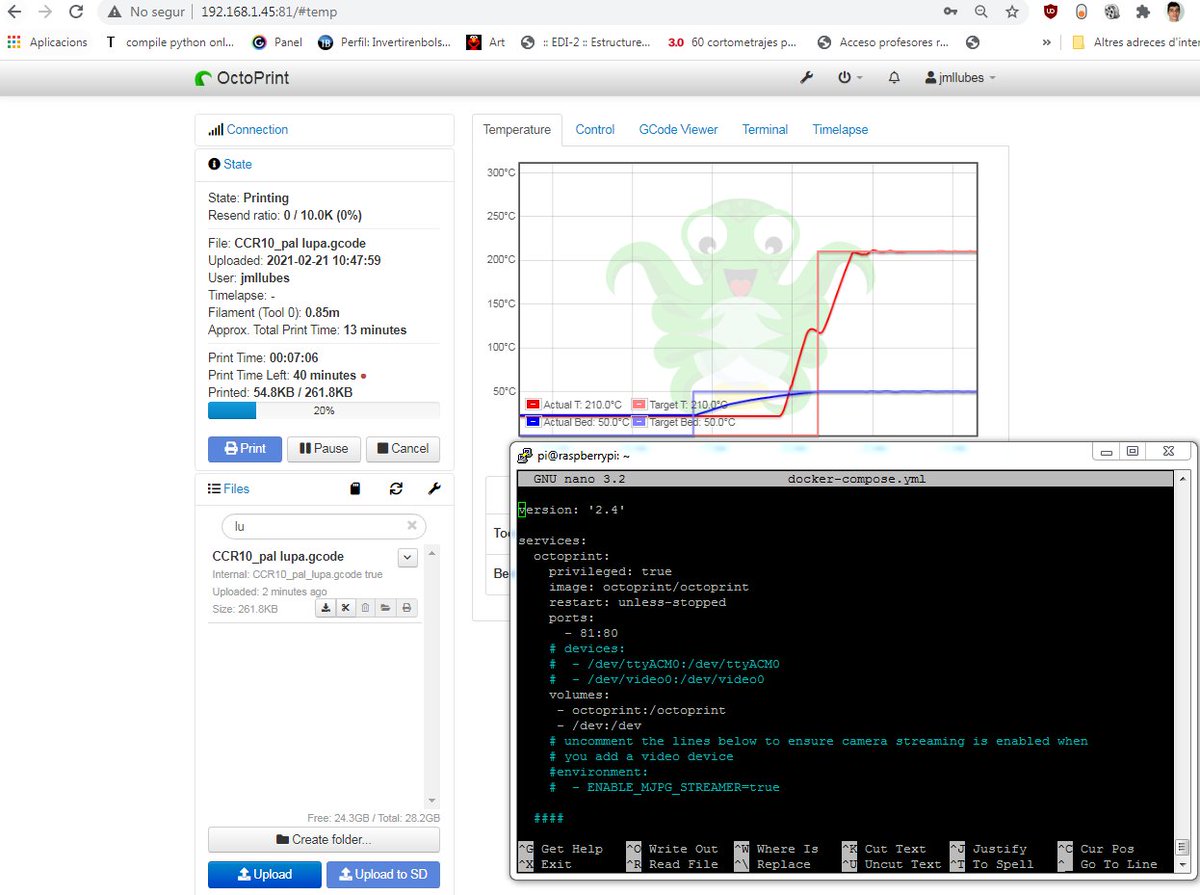This screenshot has height=895, width=1200.
Task: Clear the file search field
Action: click(412, 525)
